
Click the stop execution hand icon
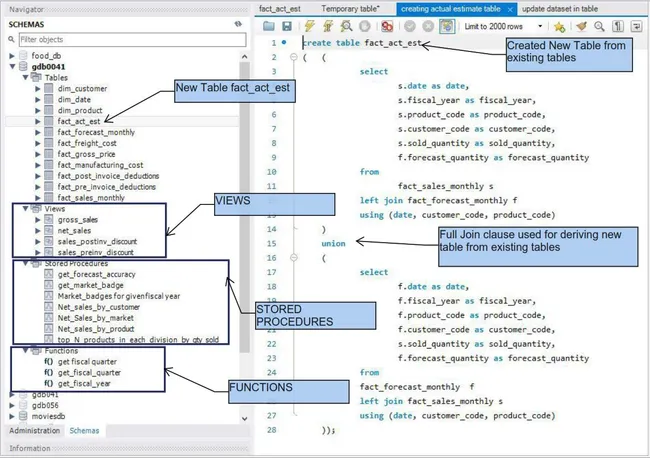365,27
